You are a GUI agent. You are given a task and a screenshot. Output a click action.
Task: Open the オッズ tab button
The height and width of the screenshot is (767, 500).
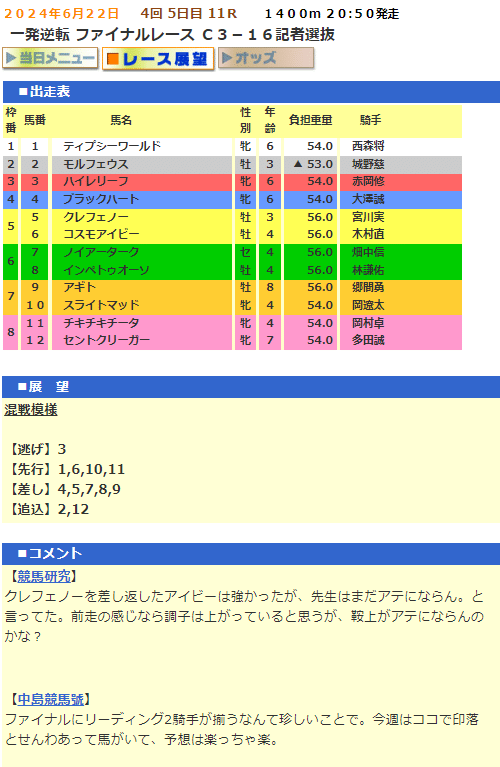266,58
